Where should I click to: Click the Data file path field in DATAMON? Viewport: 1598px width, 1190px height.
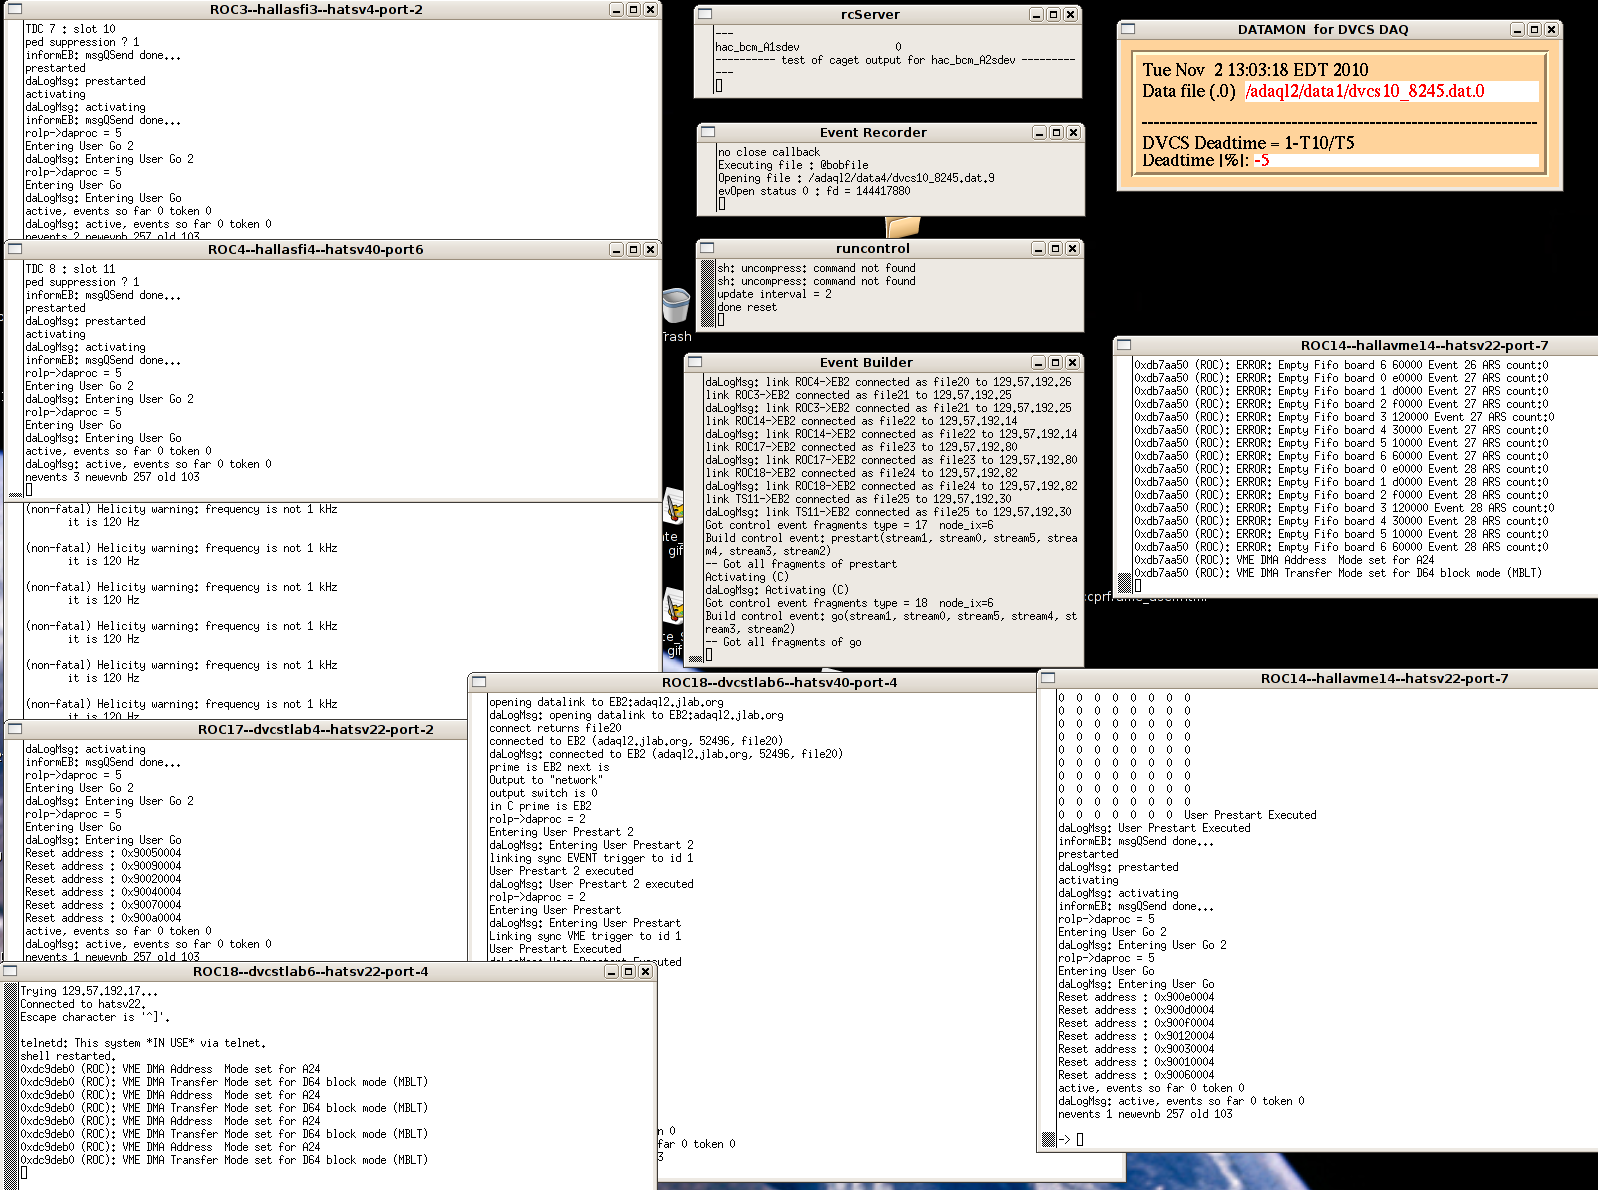click(1391, 91)
